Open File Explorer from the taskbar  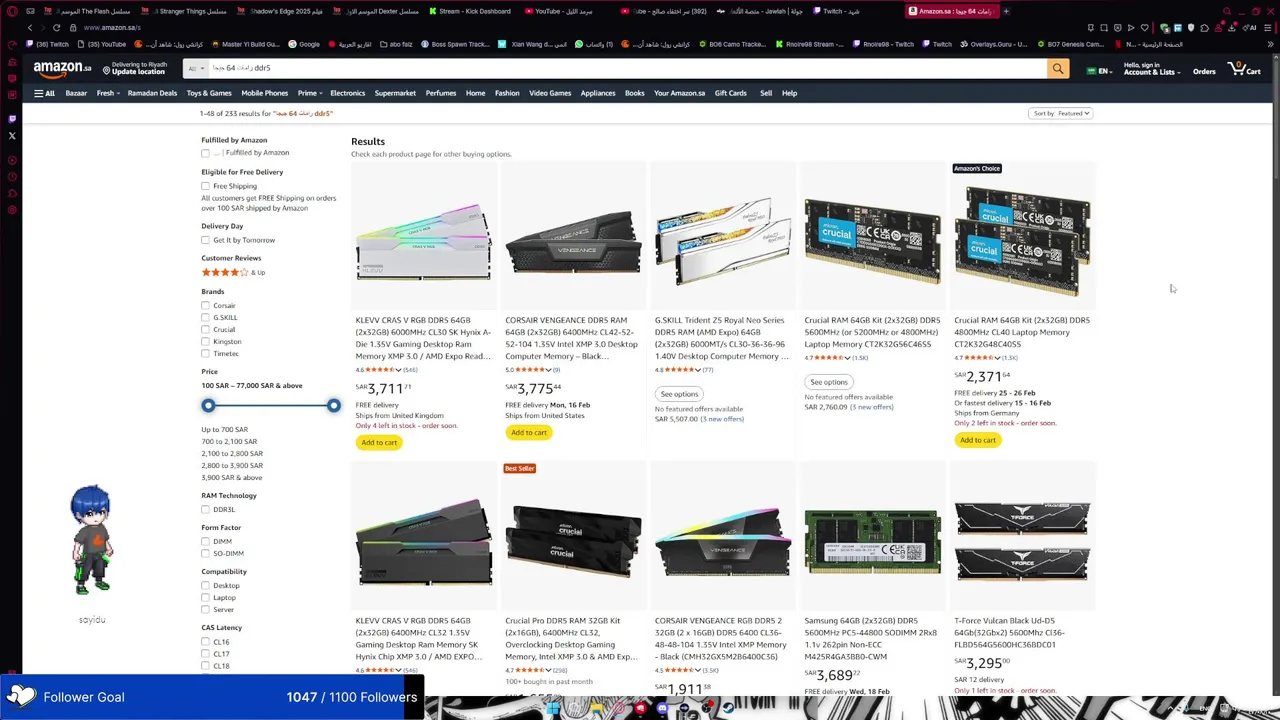597,708
